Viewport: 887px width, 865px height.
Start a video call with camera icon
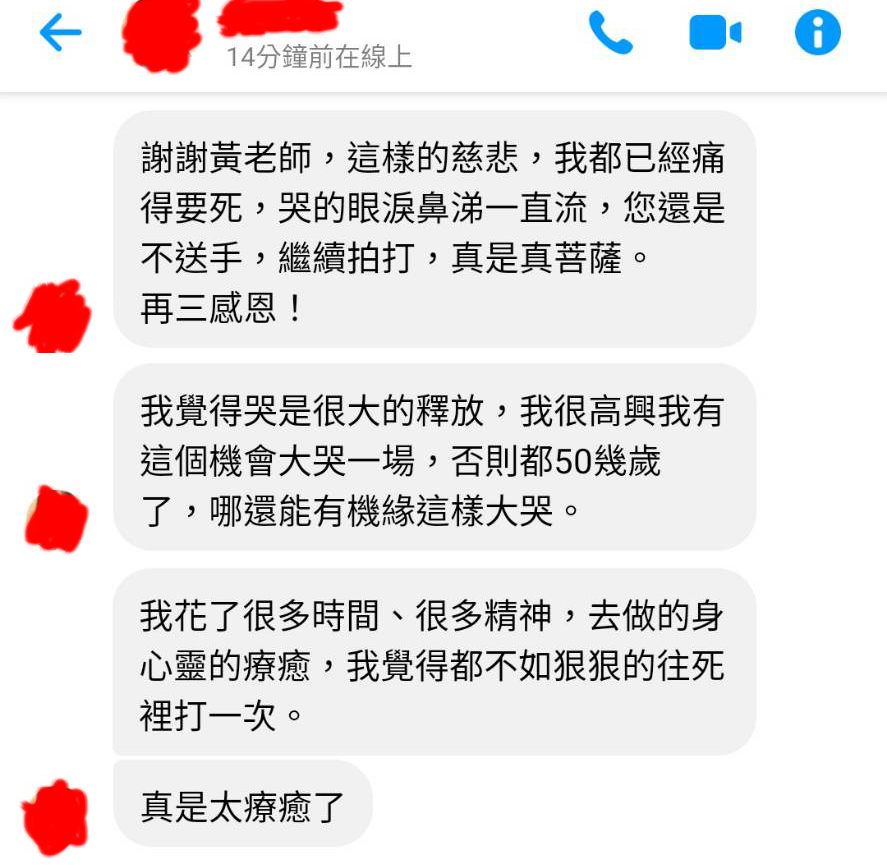(x=715, y=33)
